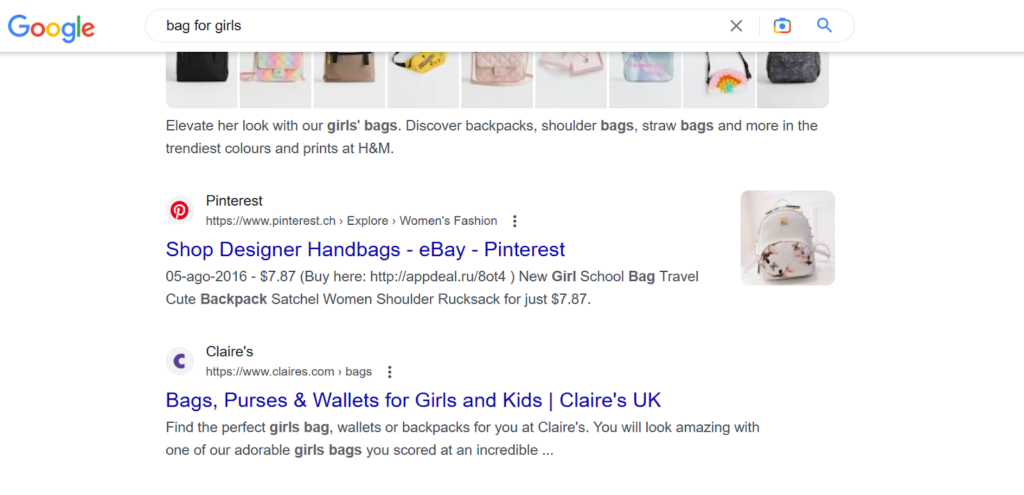Open the Pinterest result's three-dot menu
The height and width of the screenshot is (495, 1024).
515,221
